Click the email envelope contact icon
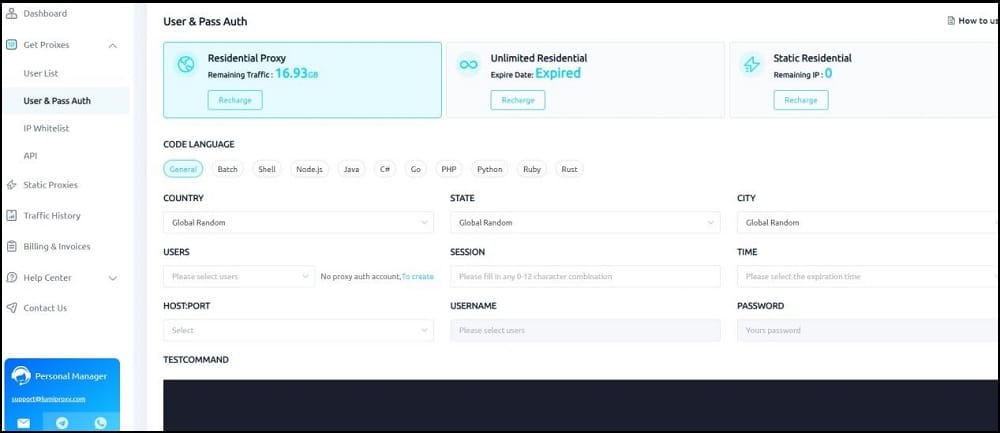Screen dimensions: 1000x433 [24, 422]
